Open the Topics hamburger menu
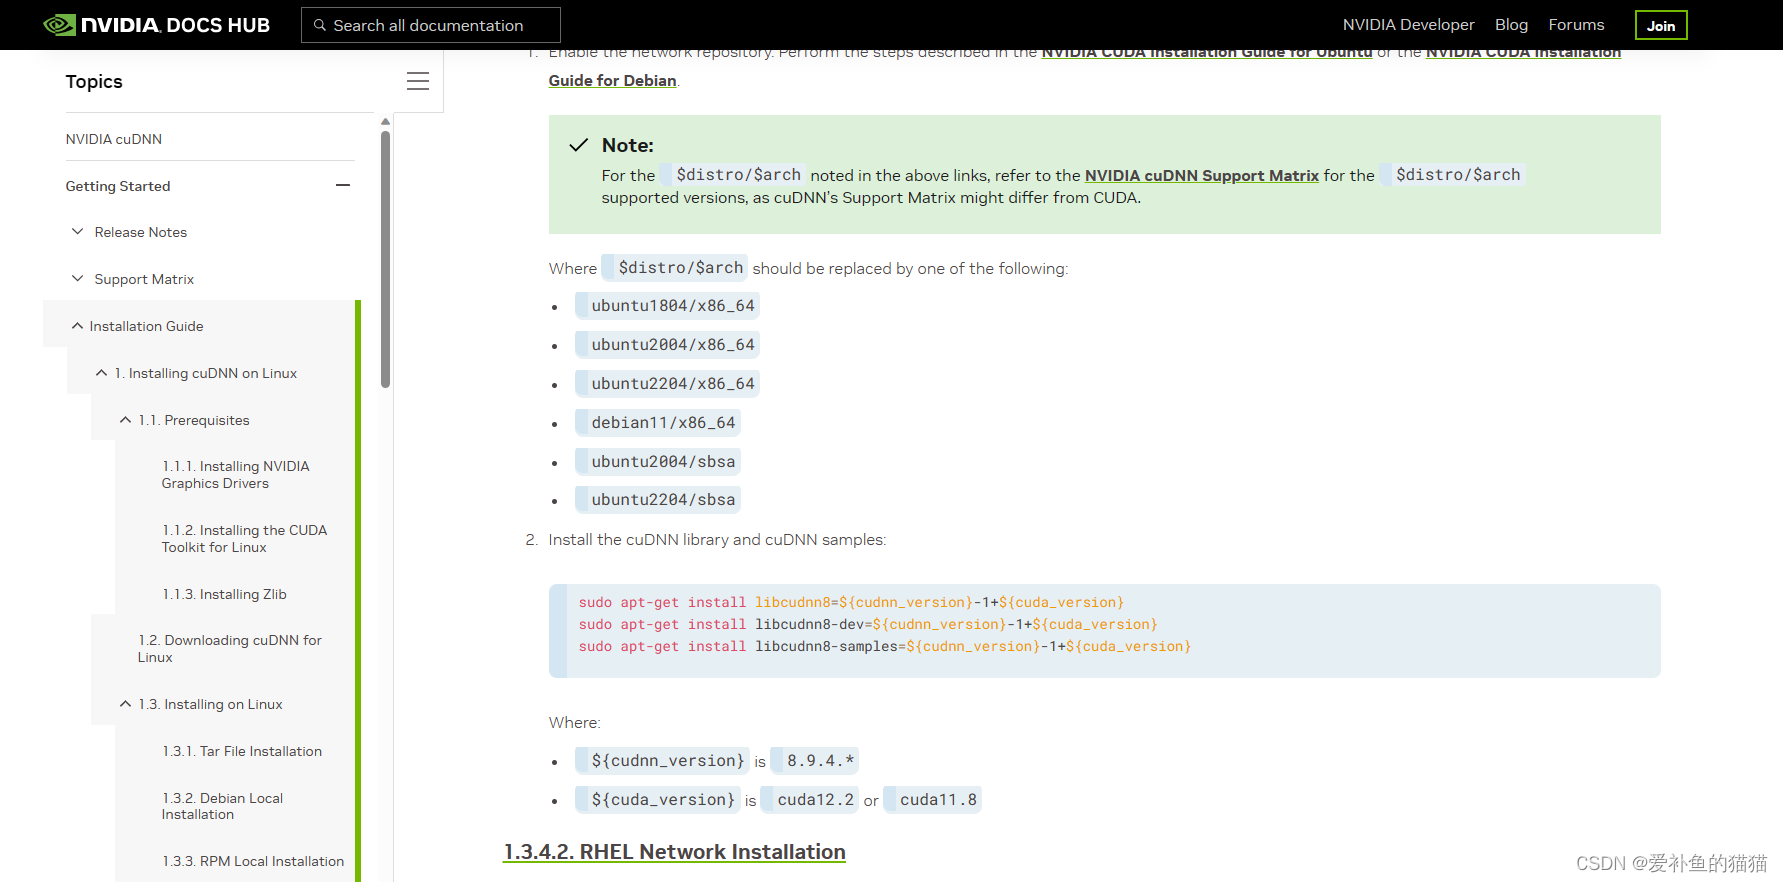 click(x=418, y=81)
